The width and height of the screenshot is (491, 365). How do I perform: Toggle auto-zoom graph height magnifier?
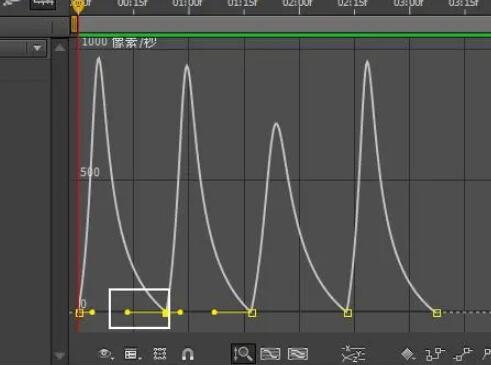(x=243, y=354)
